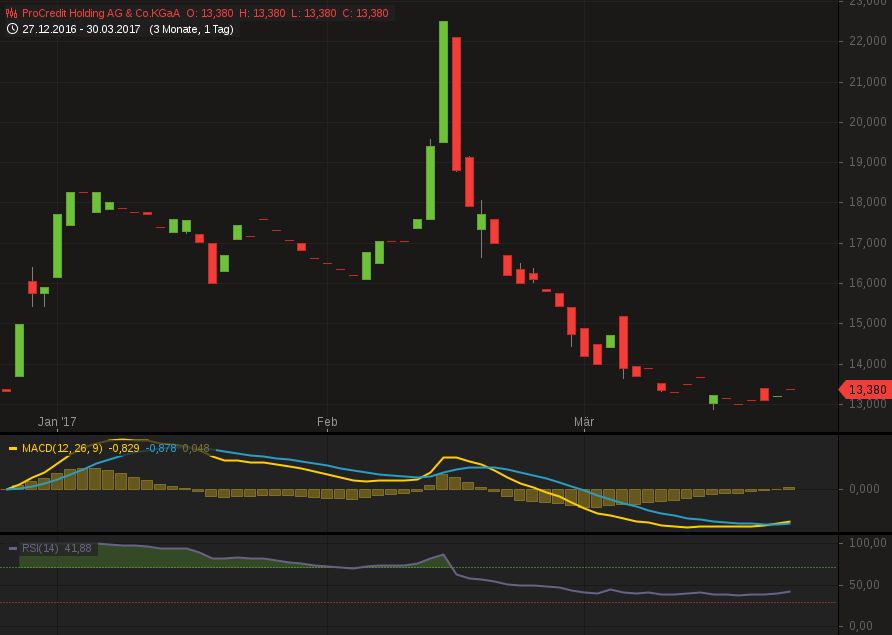The height and width of the screenshot is (635, 892).
Task: Click the clock icon beside the date range
Action: pos(13,30)
